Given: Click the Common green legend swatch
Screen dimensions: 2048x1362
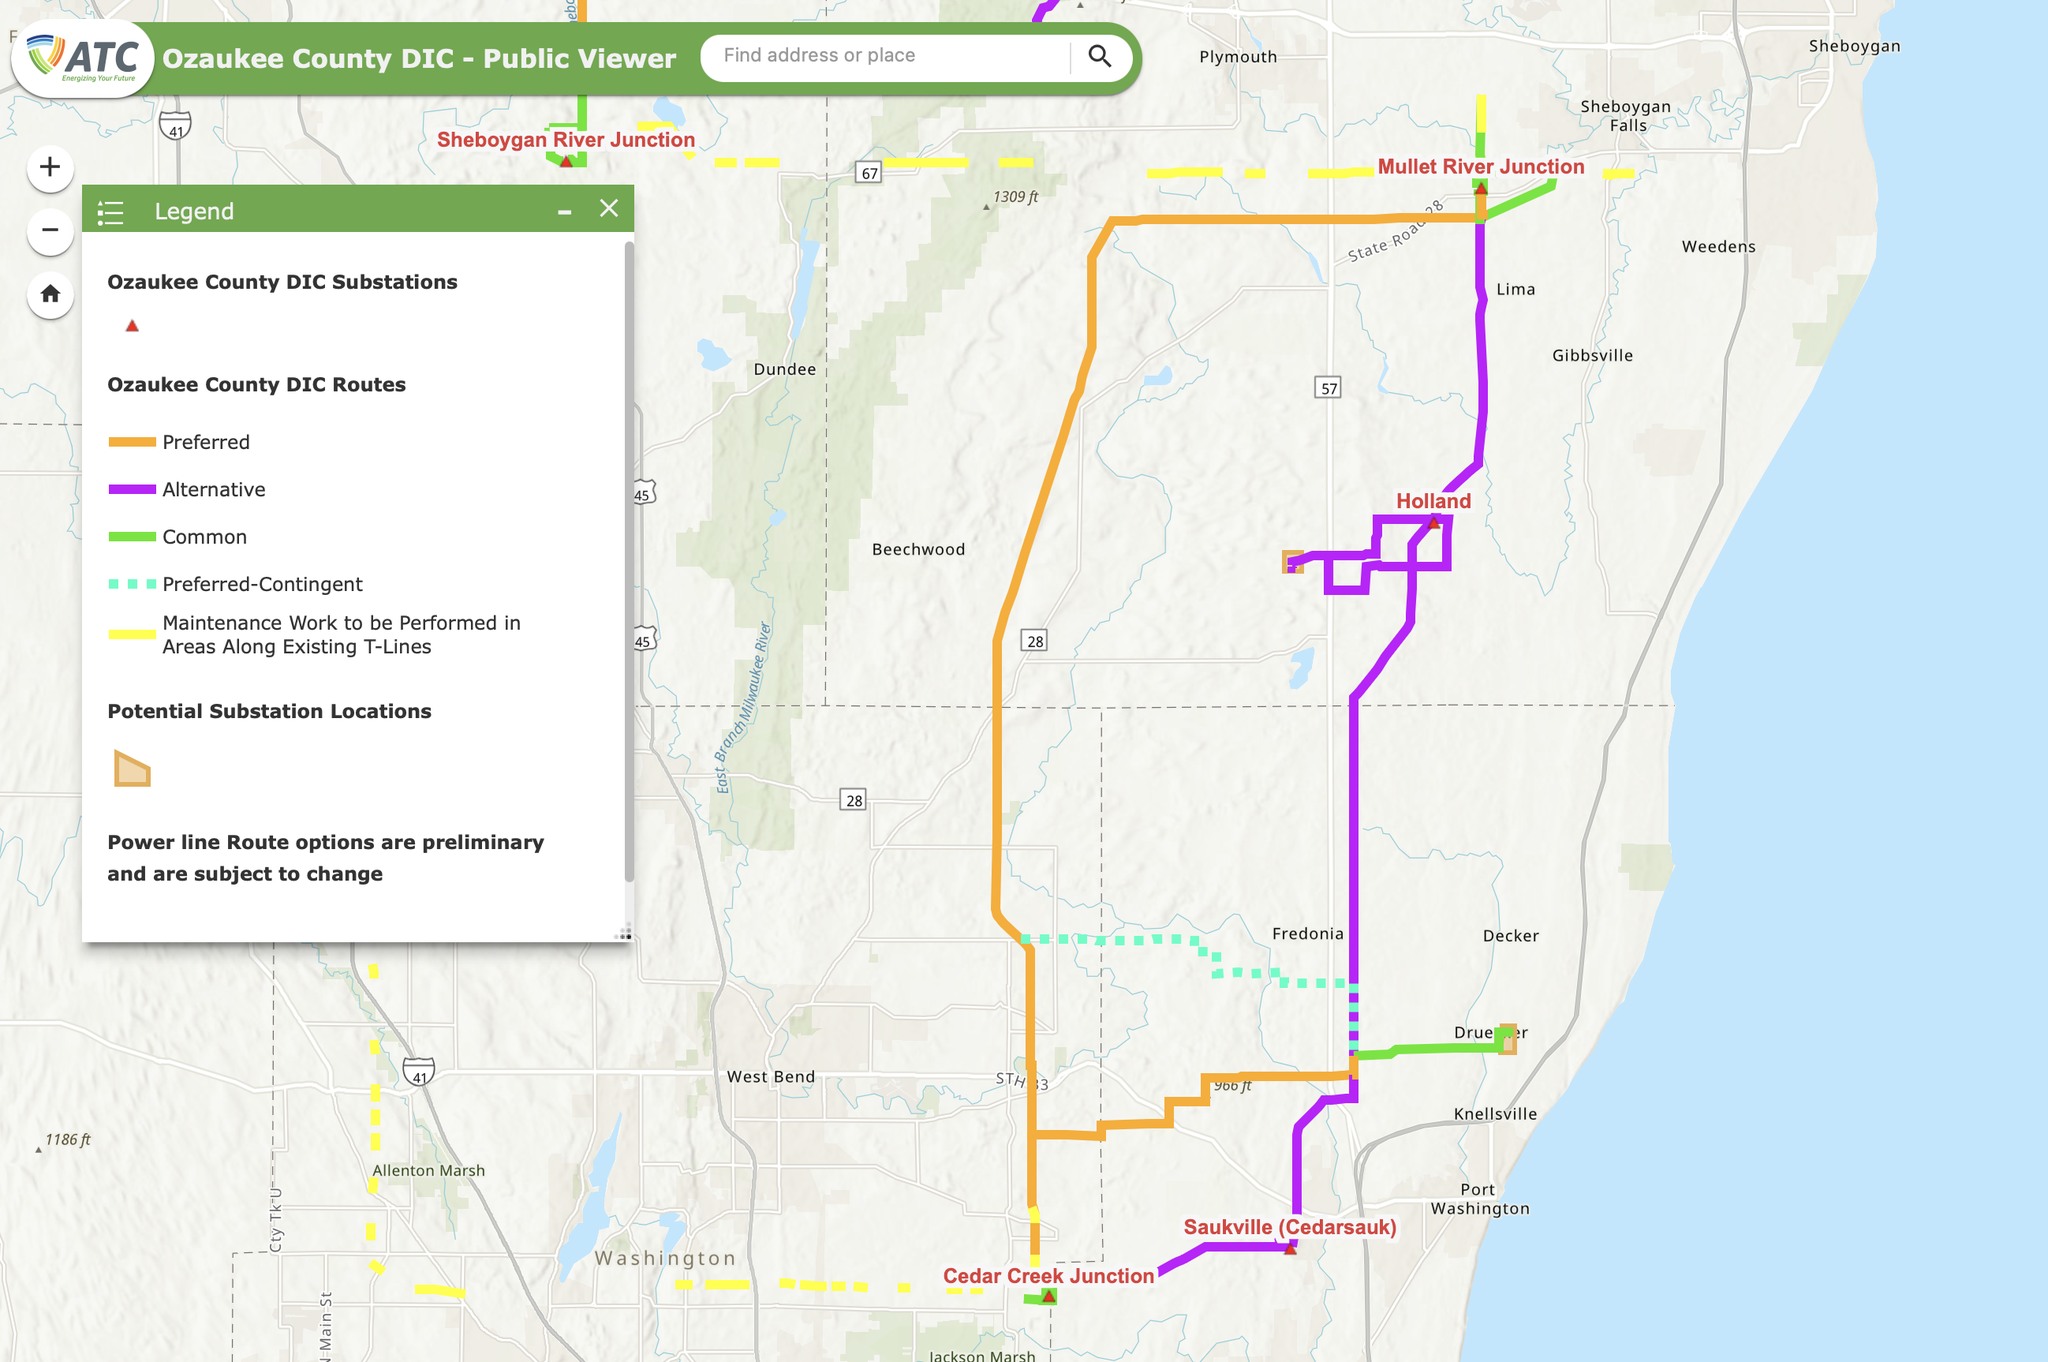Looking at the screenshot, I should (132, 537).
